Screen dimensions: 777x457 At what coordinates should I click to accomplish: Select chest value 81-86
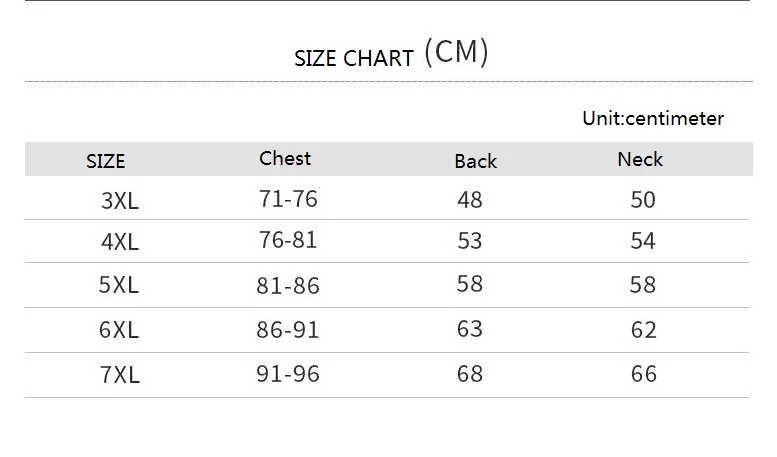pos(288,285)
